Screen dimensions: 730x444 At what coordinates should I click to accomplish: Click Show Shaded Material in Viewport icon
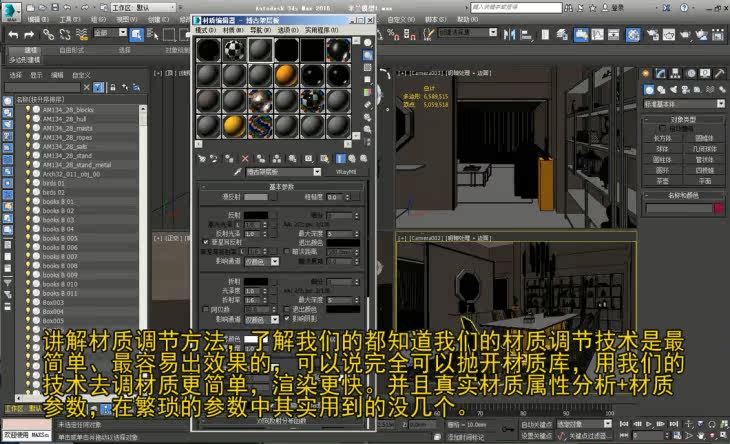point(324,159)
